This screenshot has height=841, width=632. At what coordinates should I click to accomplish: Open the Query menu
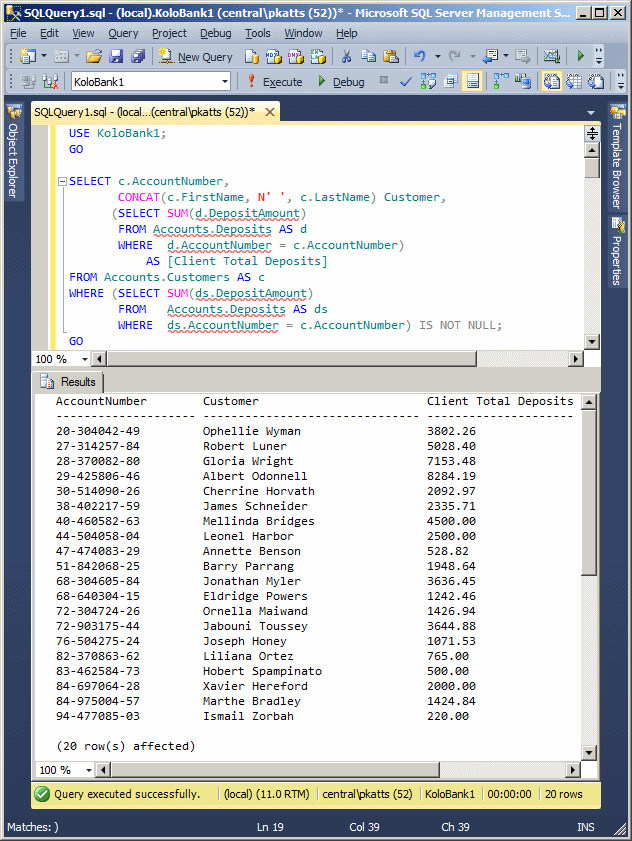click(x=123, y=33)
